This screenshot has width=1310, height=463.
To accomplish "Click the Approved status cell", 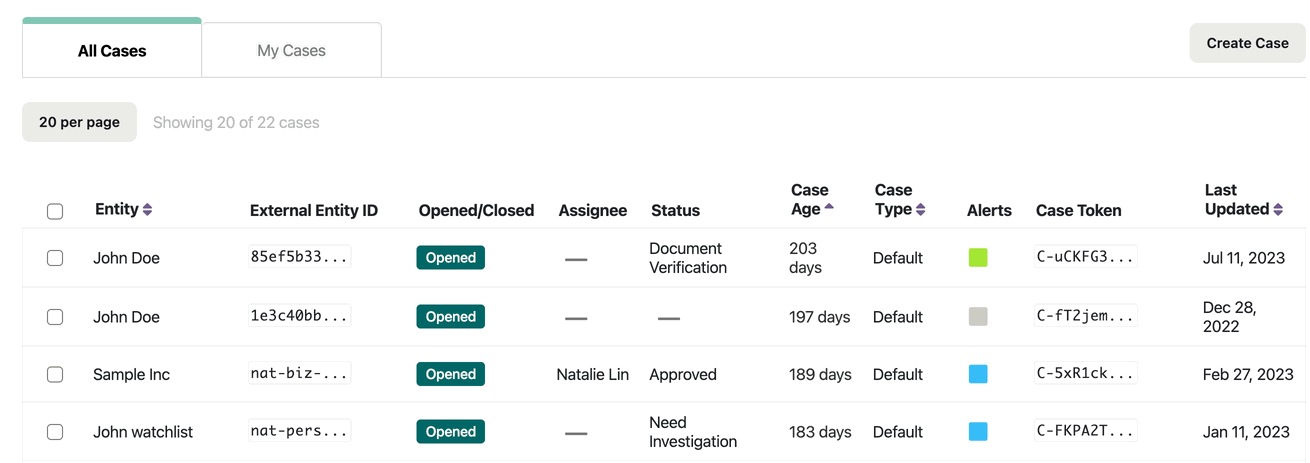I will coord(683,374).
